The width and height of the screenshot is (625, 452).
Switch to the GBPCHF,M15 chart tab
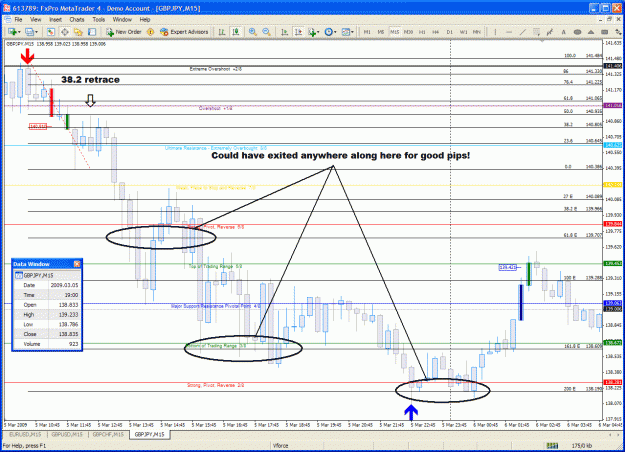108,434
